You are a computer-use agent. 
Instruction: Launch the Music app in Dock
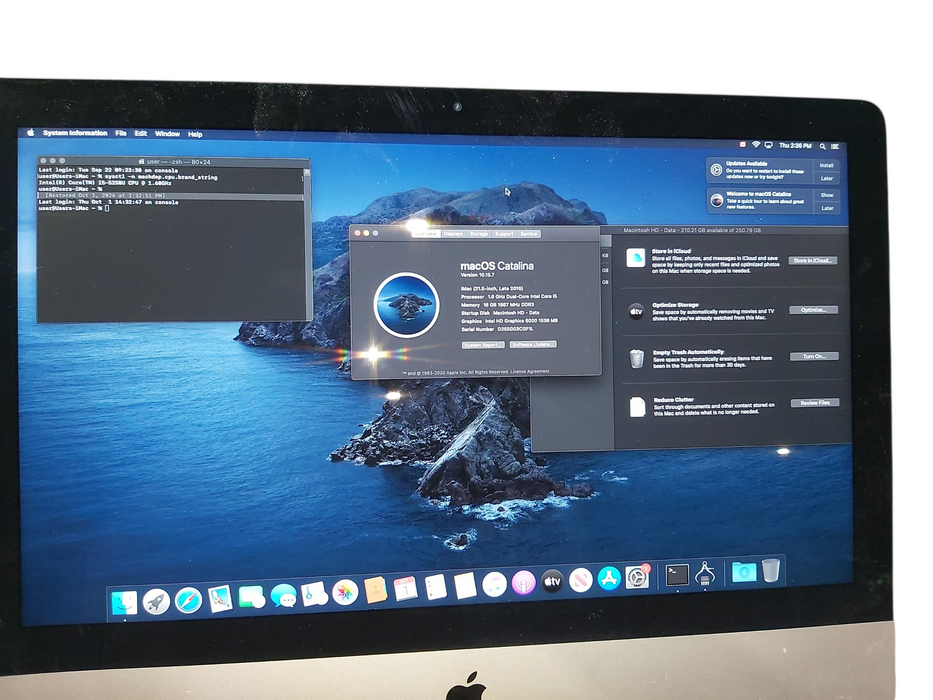[x=494, y=584]
